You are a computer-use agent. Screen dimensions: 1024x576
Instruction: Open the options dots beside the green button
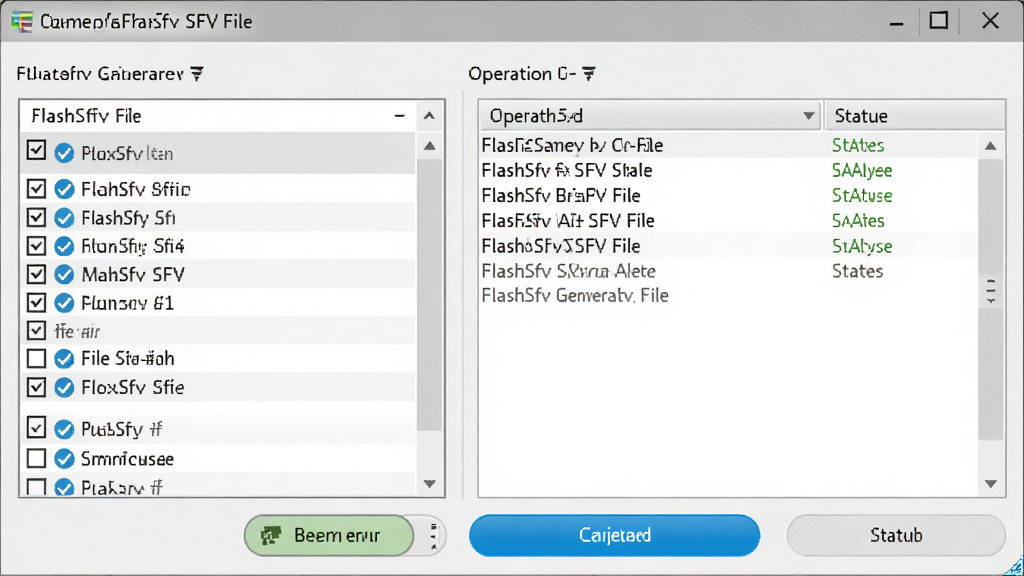[434, 536]
